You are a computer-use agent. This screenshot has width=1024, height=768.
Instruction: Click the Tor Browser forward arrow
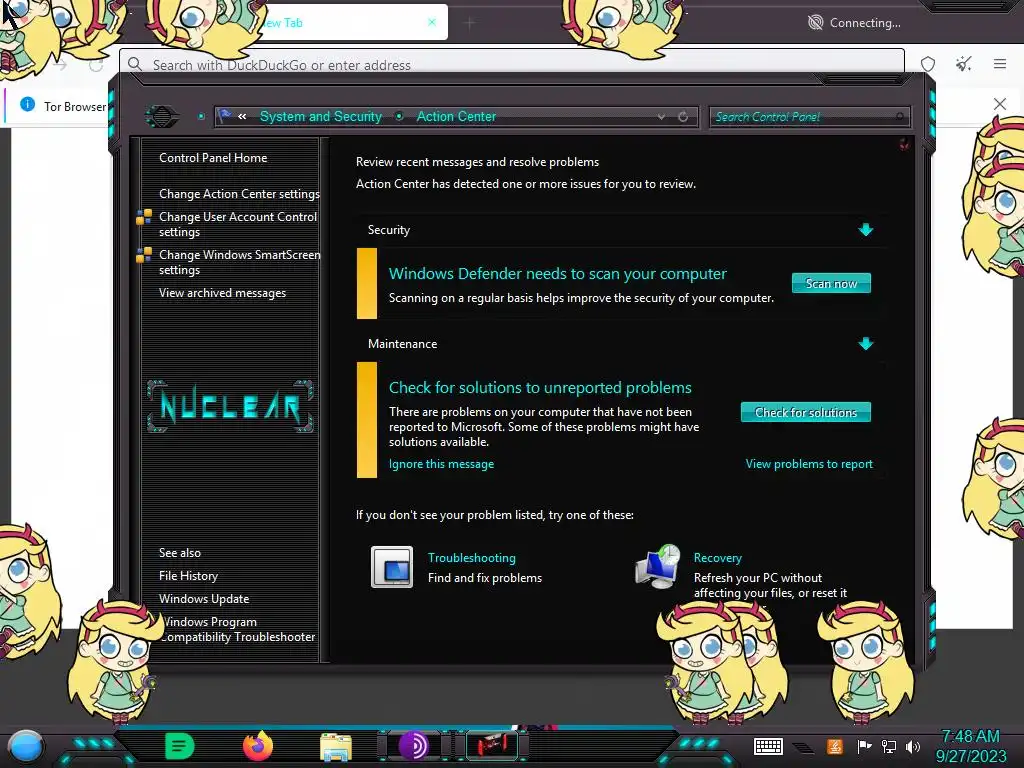(60, 65)
